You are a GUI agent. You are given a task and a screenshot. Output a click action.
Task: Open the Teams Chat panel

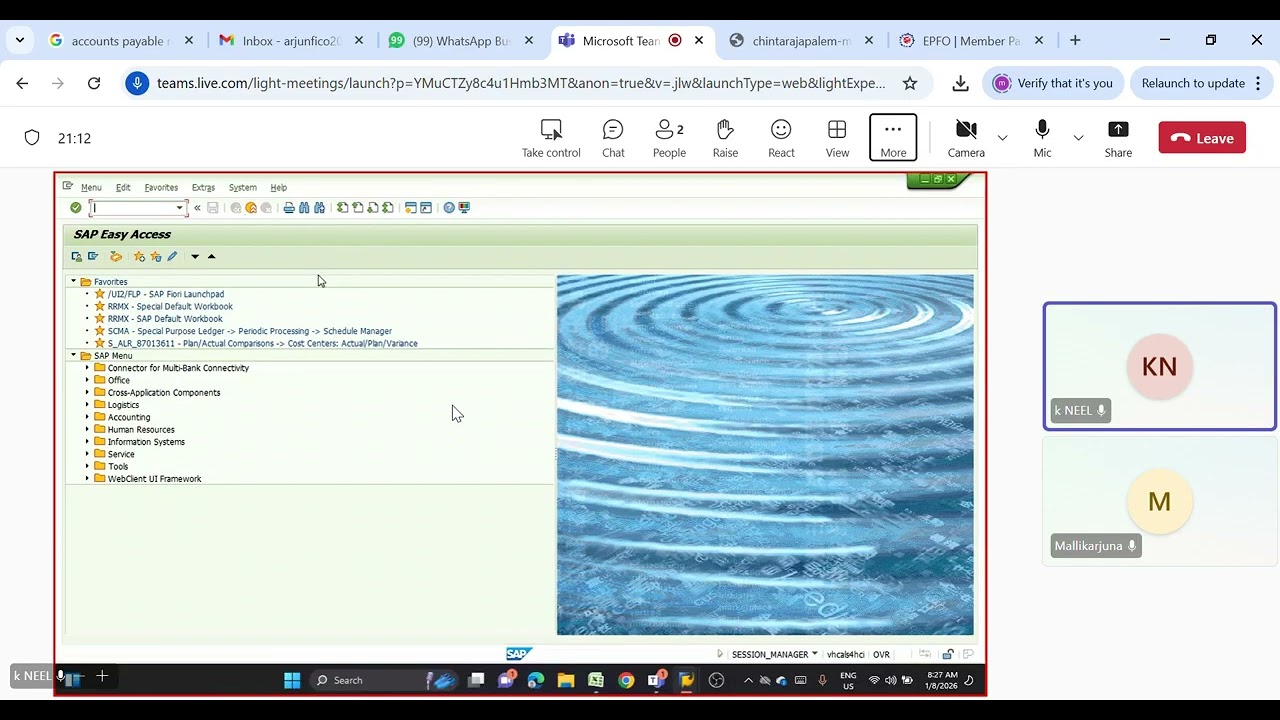click(613, 138)
